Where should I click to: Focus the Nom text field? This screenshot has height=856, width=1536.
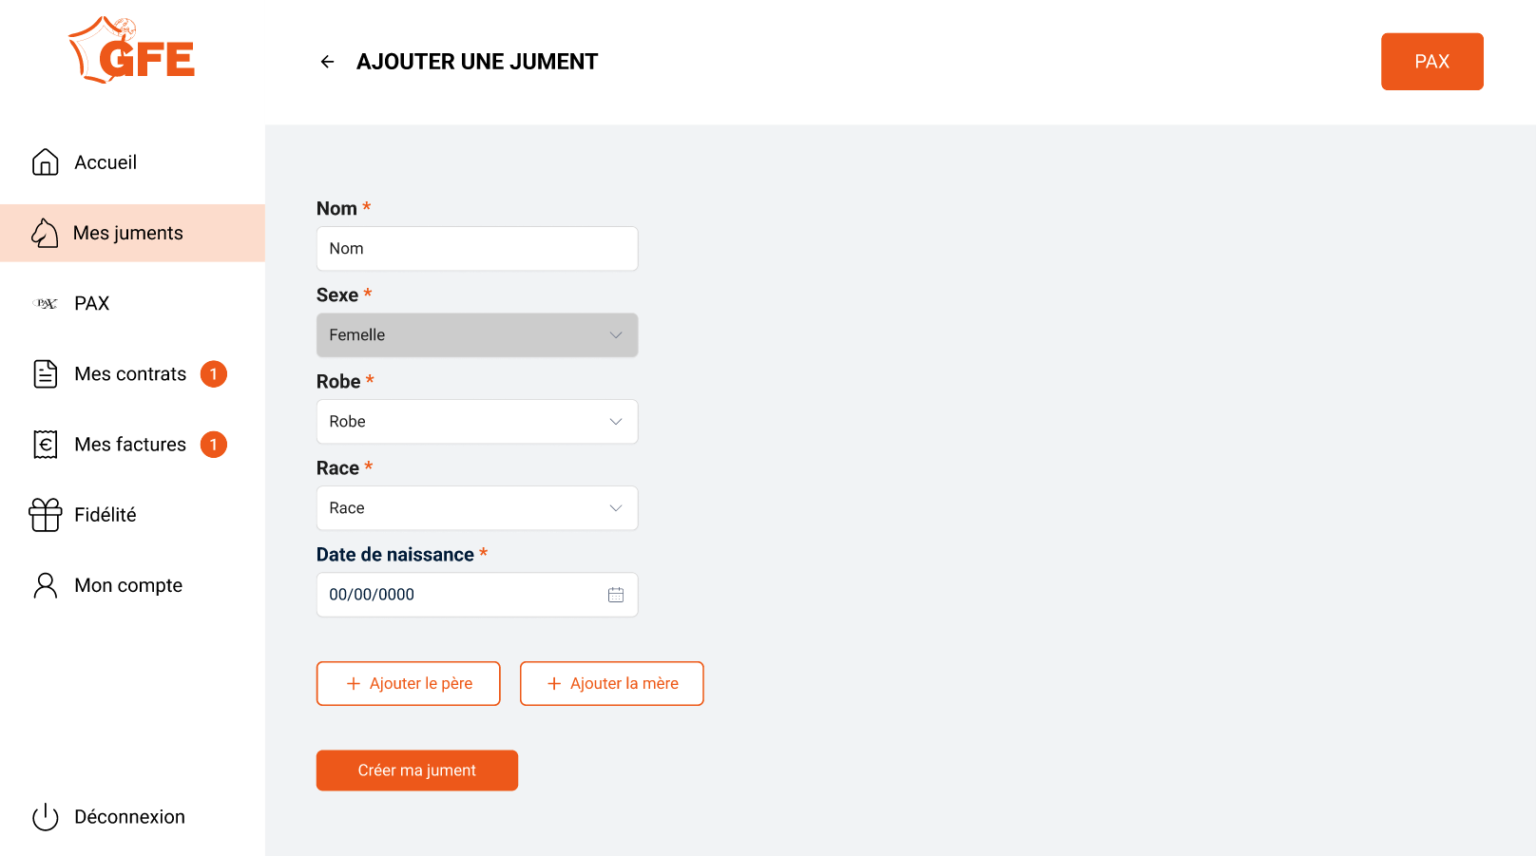[477, 249]
